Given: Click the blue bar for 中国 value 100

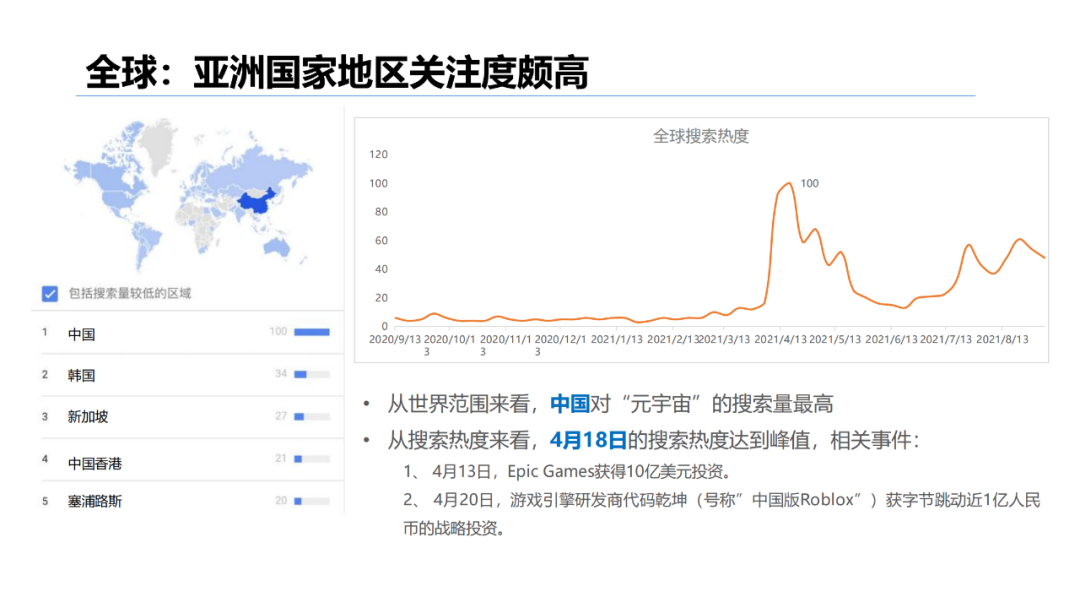Looking at the screenshot, I should 312,332.
